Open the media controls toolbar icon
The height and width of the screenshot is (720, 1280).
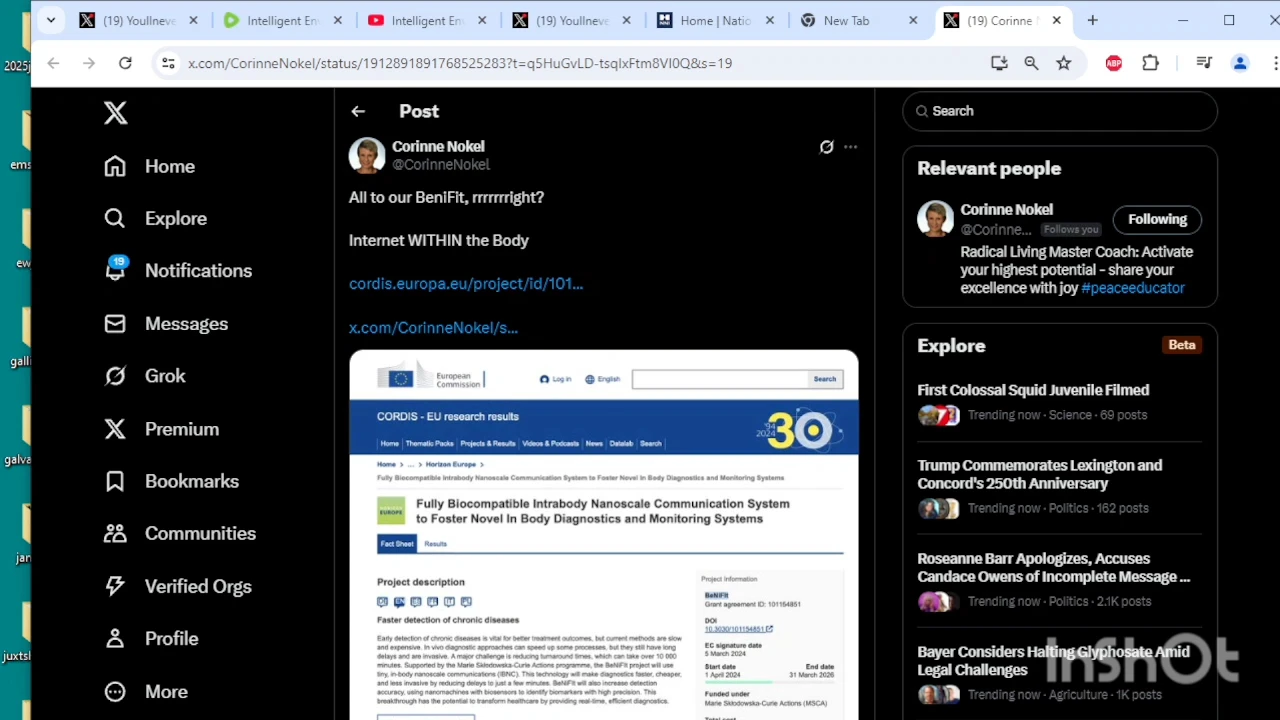1204,63
